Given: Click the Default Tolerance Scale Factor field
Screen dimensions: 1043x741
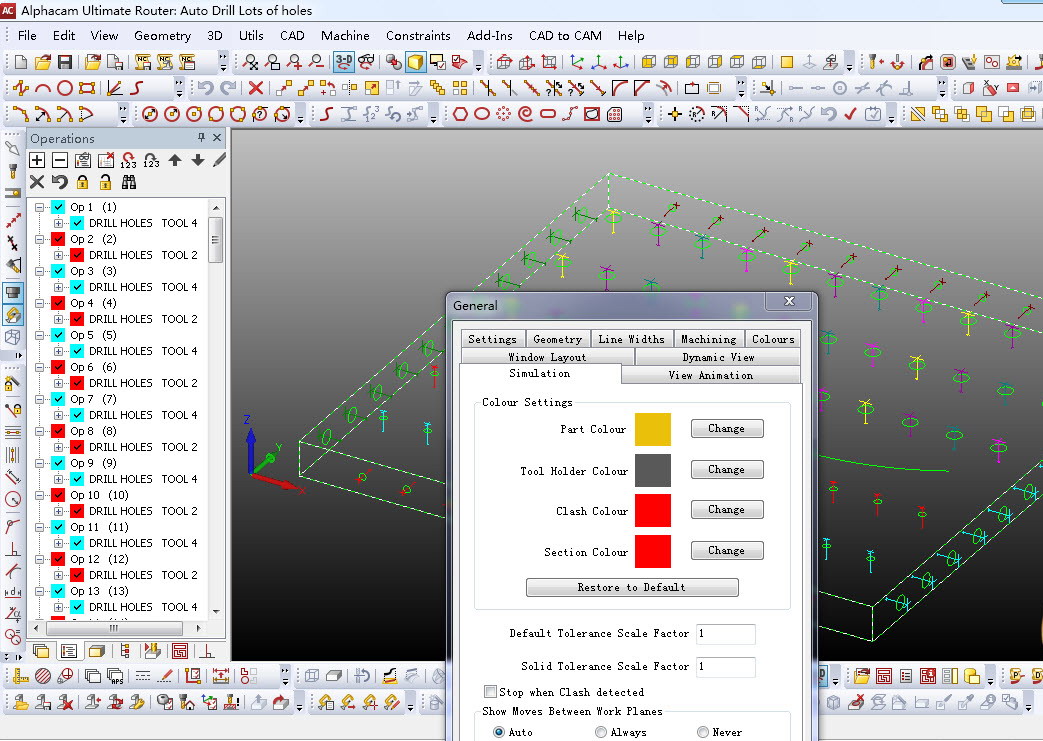Looking at the screenshot, I should [x=726, y=634].
